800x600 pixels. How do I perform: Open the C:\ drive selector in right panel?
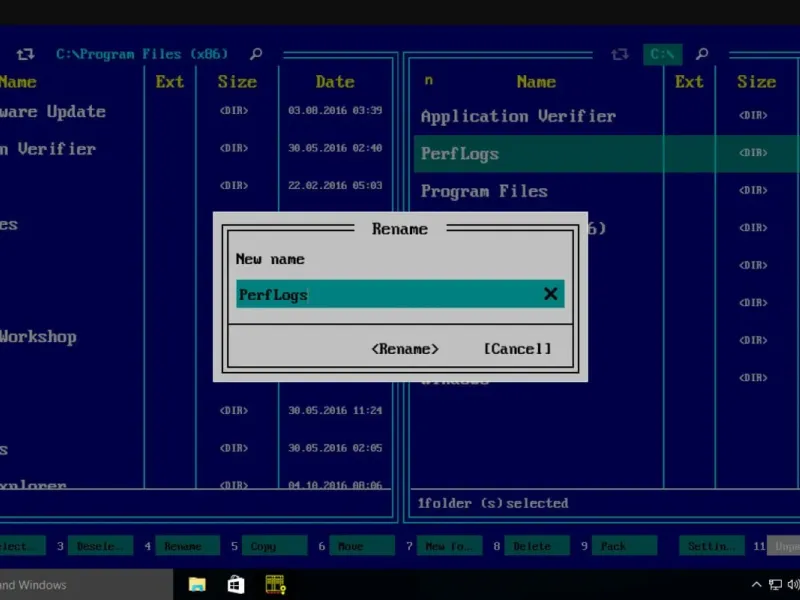pos(662,54)
